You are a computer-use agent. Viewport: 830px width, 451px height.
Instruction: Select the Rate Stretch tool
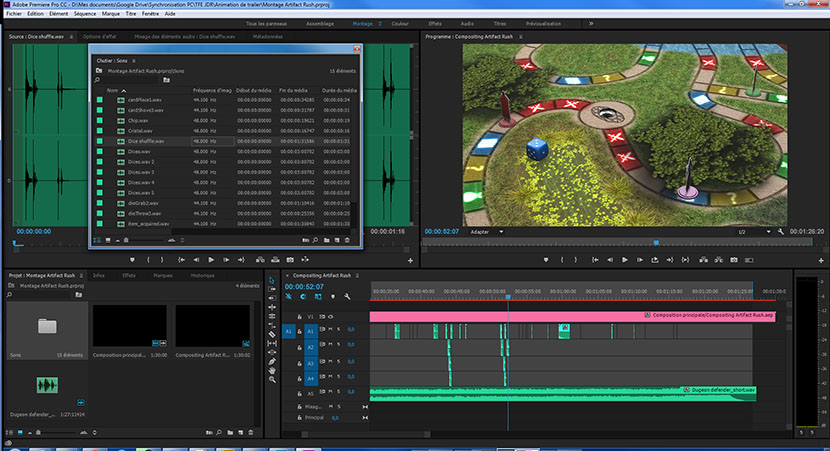[272, 316]
